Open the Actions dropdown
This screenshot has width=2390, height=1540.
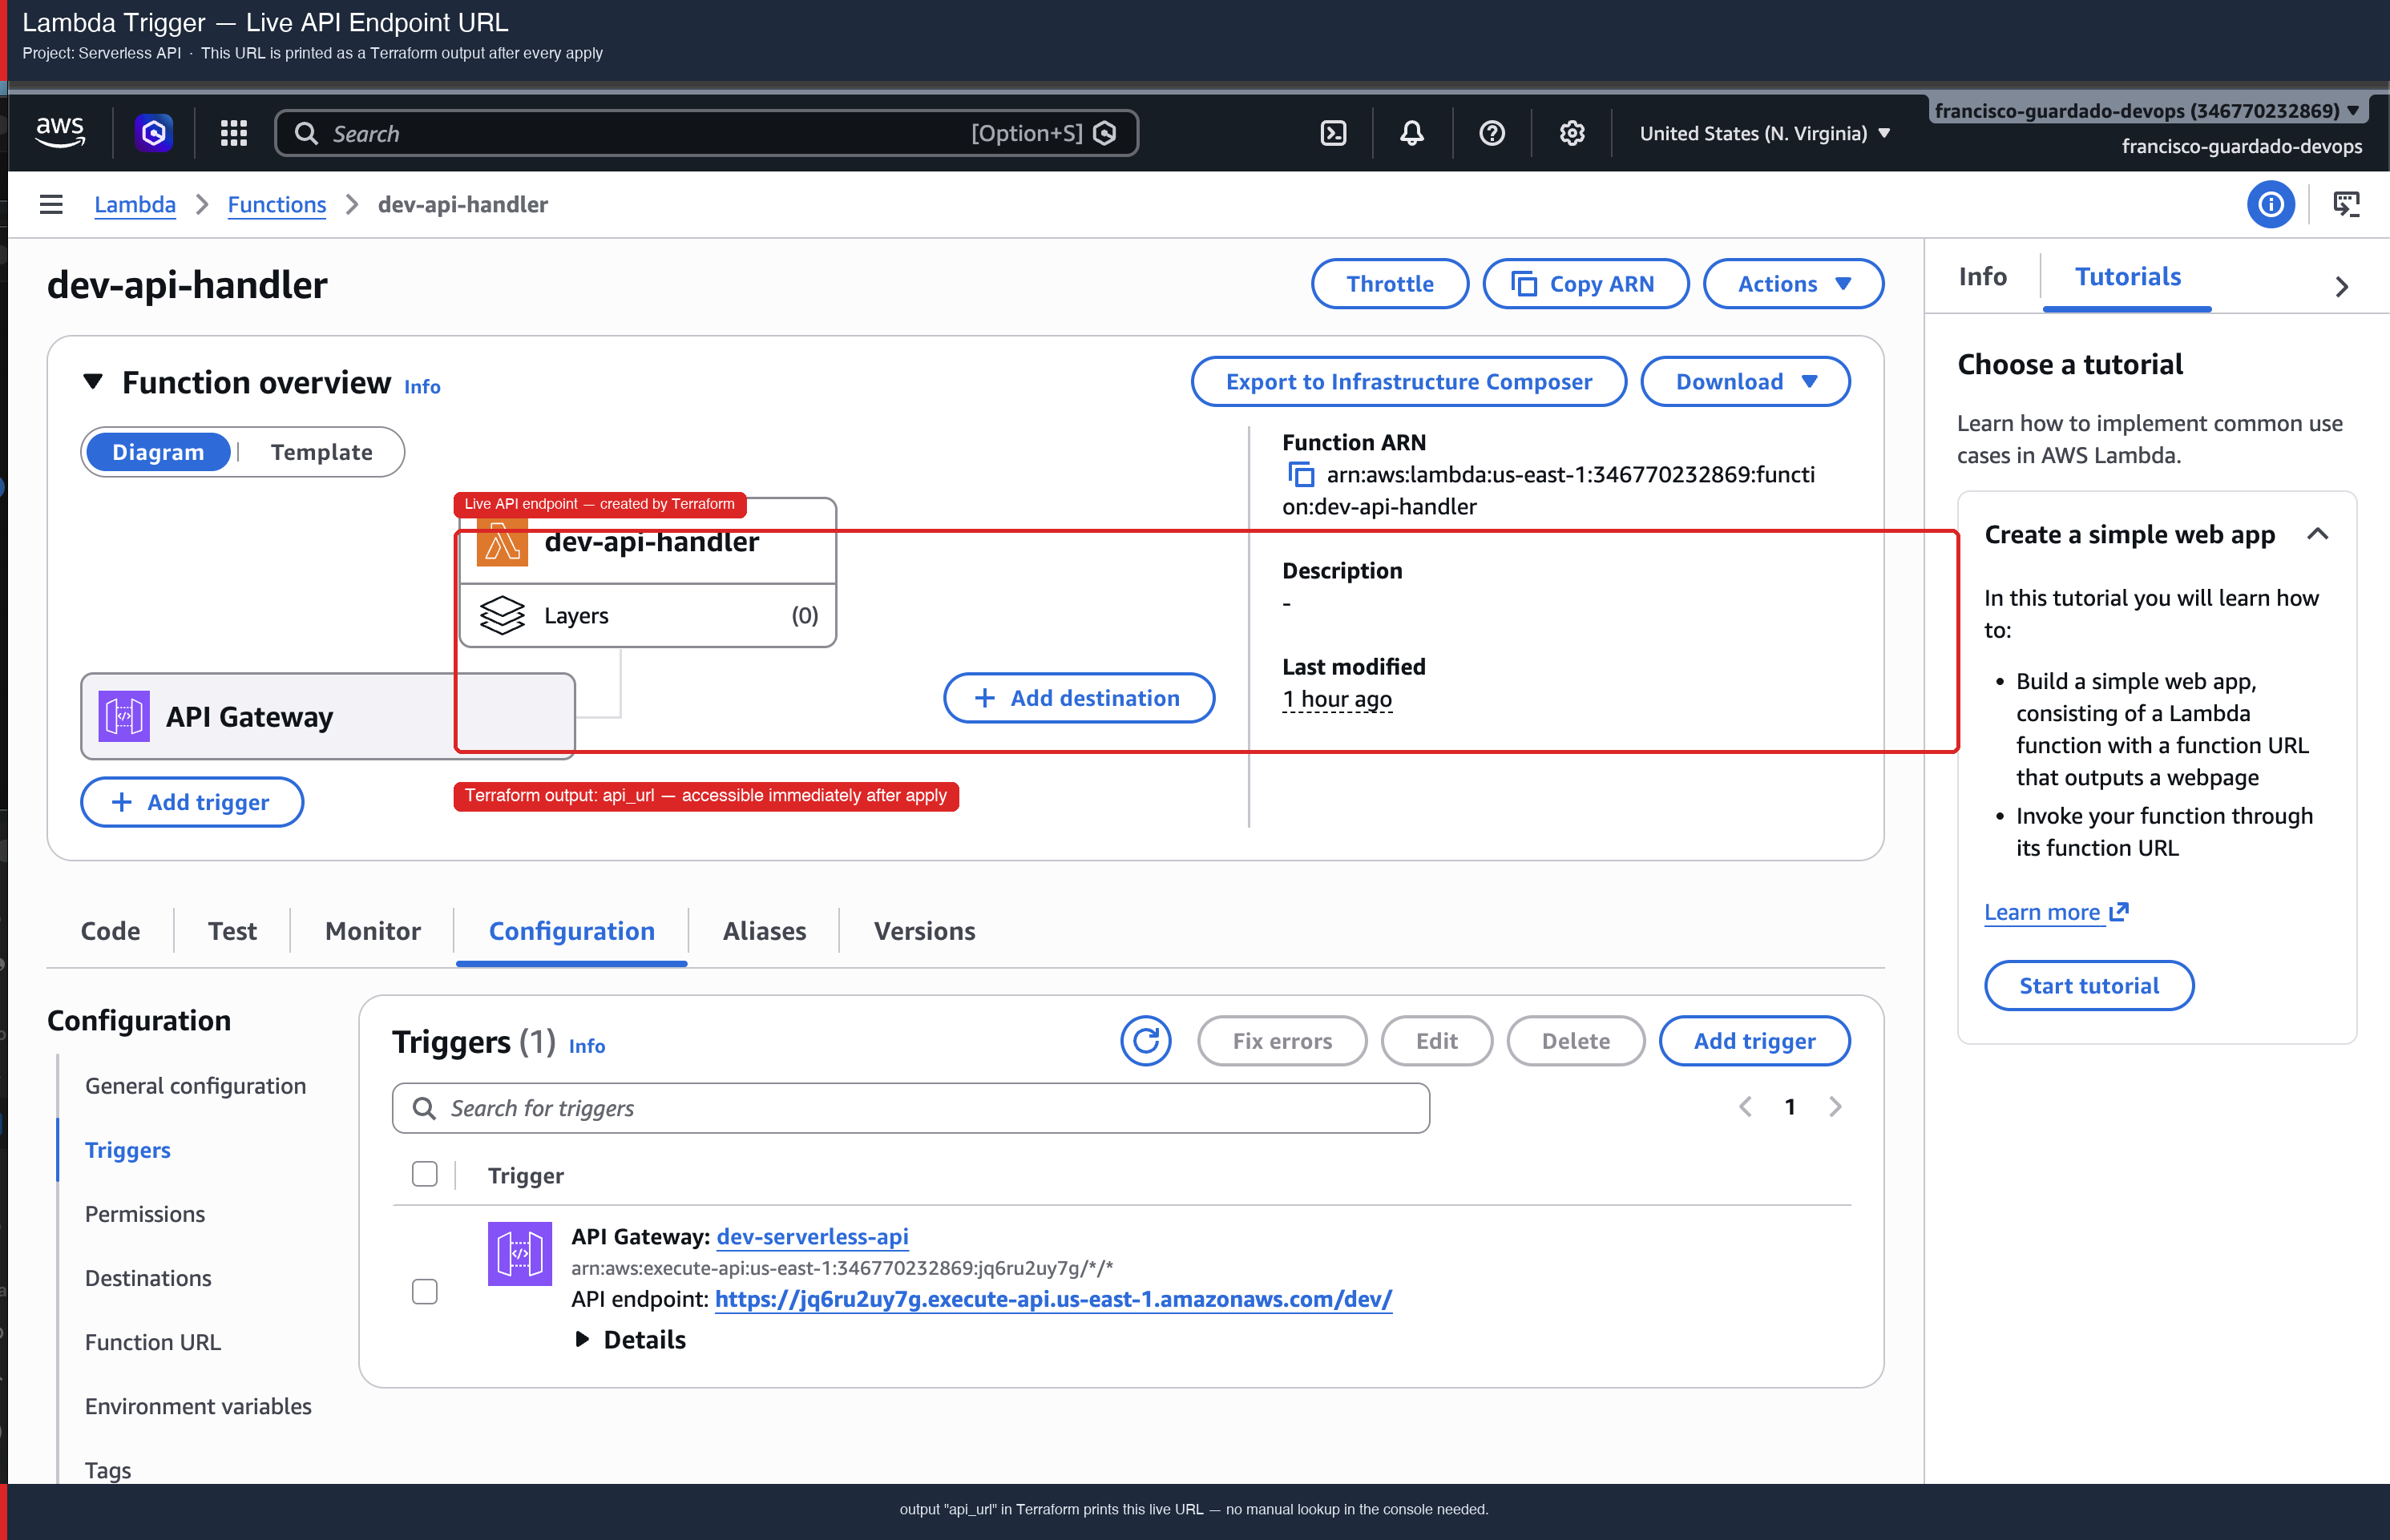(x=1793, y=284)
